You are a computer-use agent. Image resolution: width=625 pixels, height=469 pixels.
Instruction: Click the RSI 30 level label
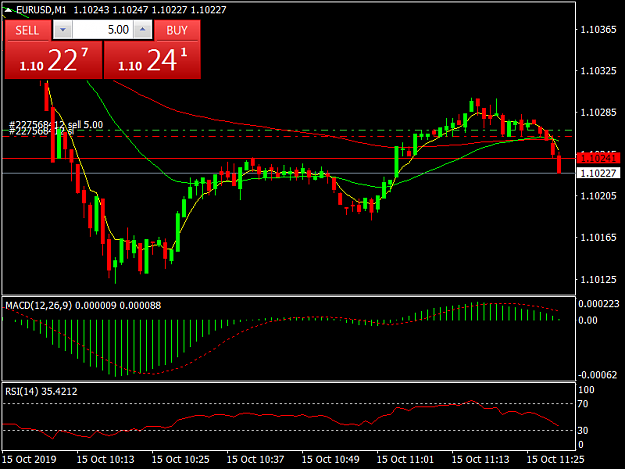click(x=583, y=431)
